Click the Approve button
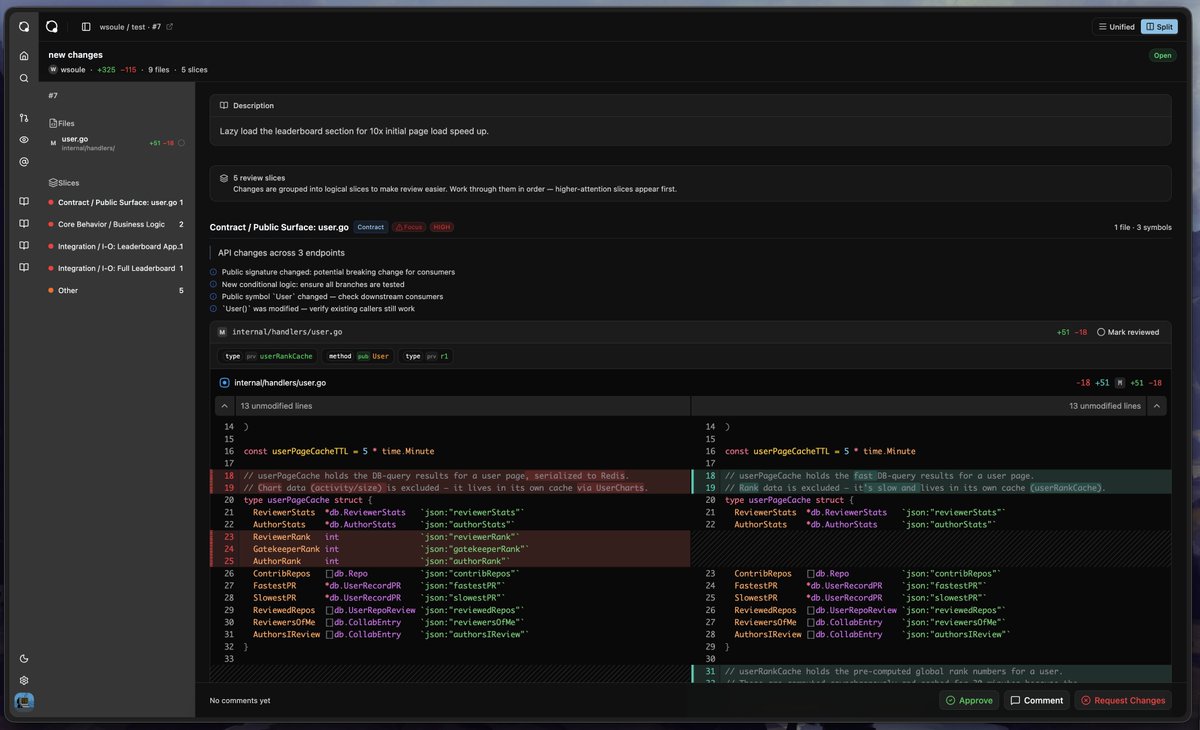The image size is (1200, 730). click(x=969, y=700)
